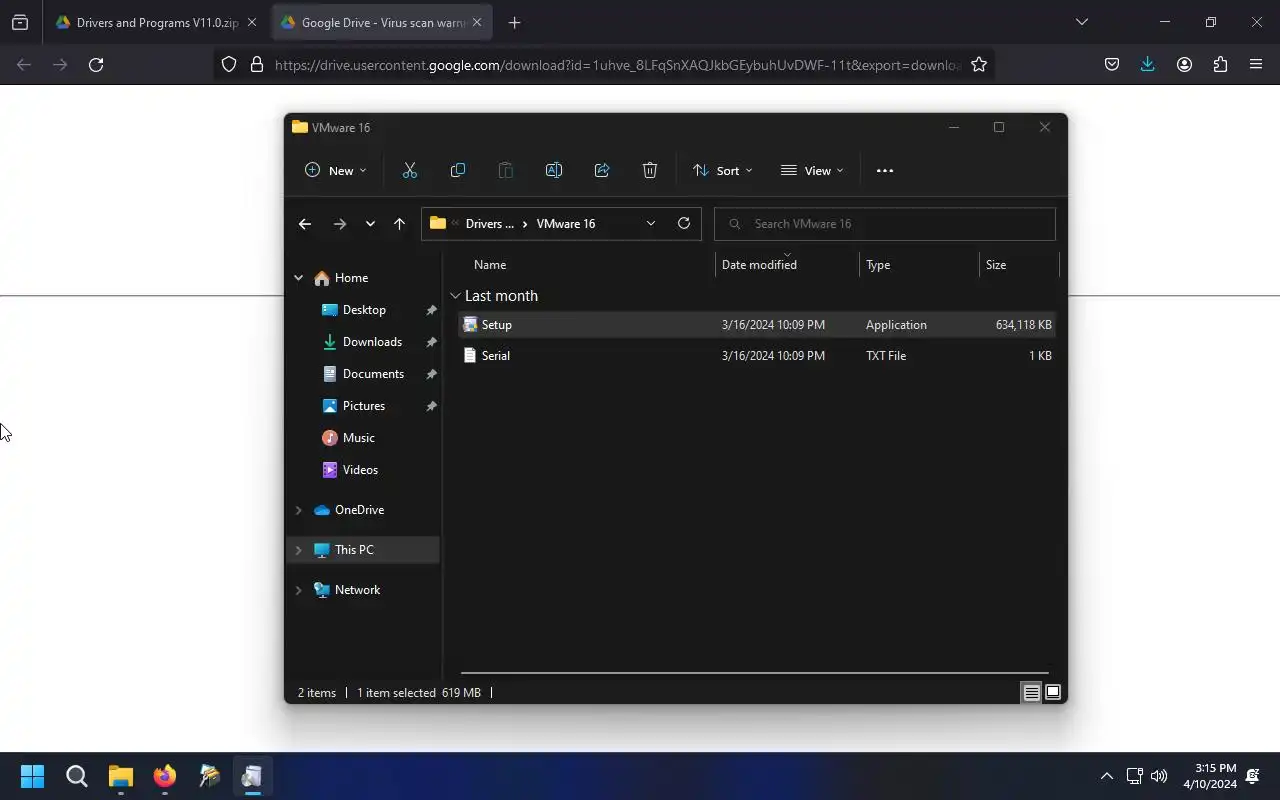Go back in File Explorer navigation
This screenshot has height=800, width=1280.
pos(305,224)
